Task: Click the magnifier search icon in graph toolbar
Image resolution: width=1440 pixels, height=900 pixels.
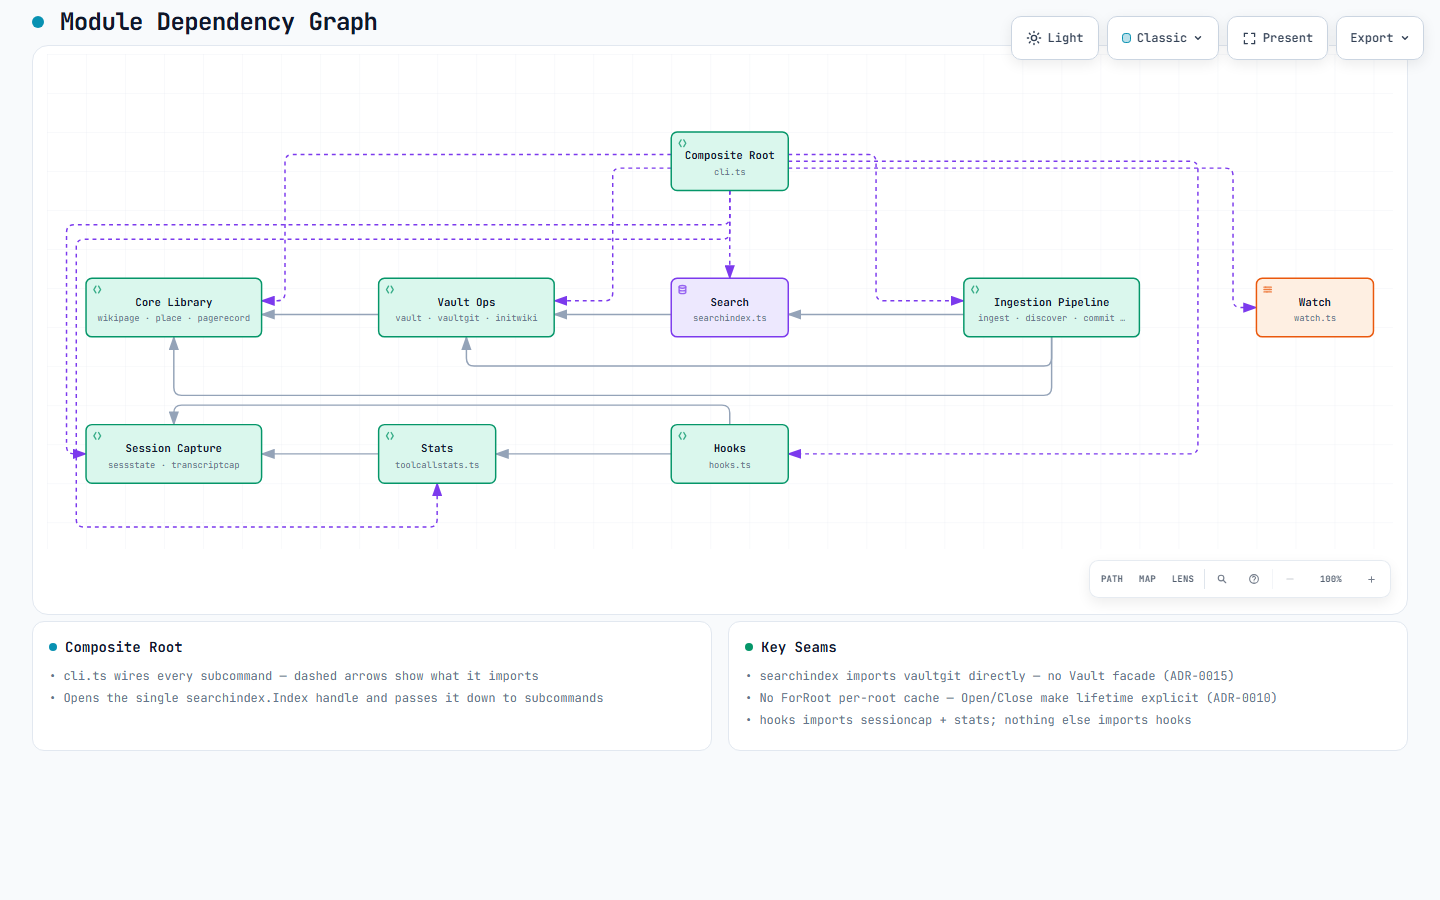Action: (1222, 579)
